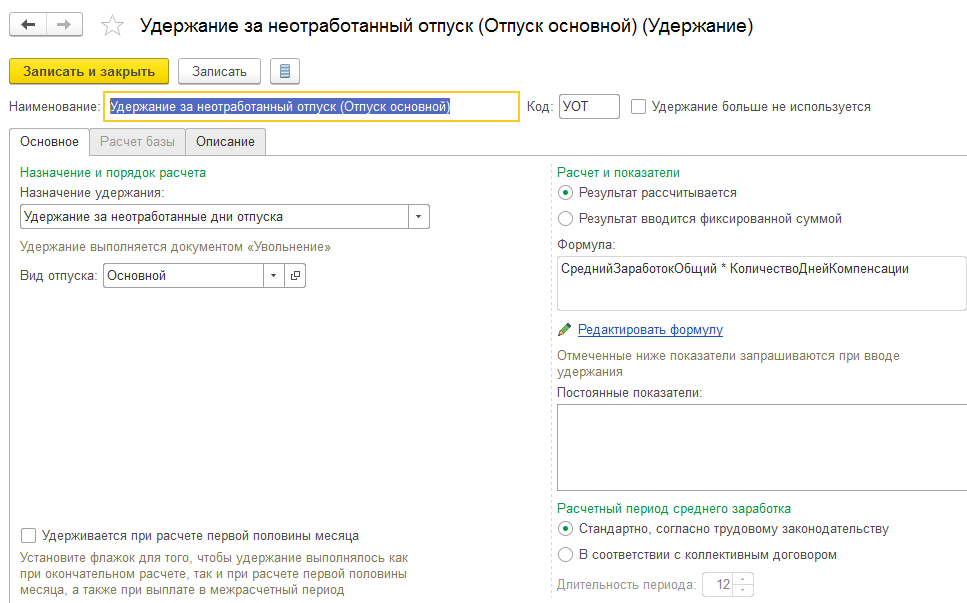The image size is (967, 603).
Task: Open the Вид отпуска item with the open-form icon
Action: [295, 276]
